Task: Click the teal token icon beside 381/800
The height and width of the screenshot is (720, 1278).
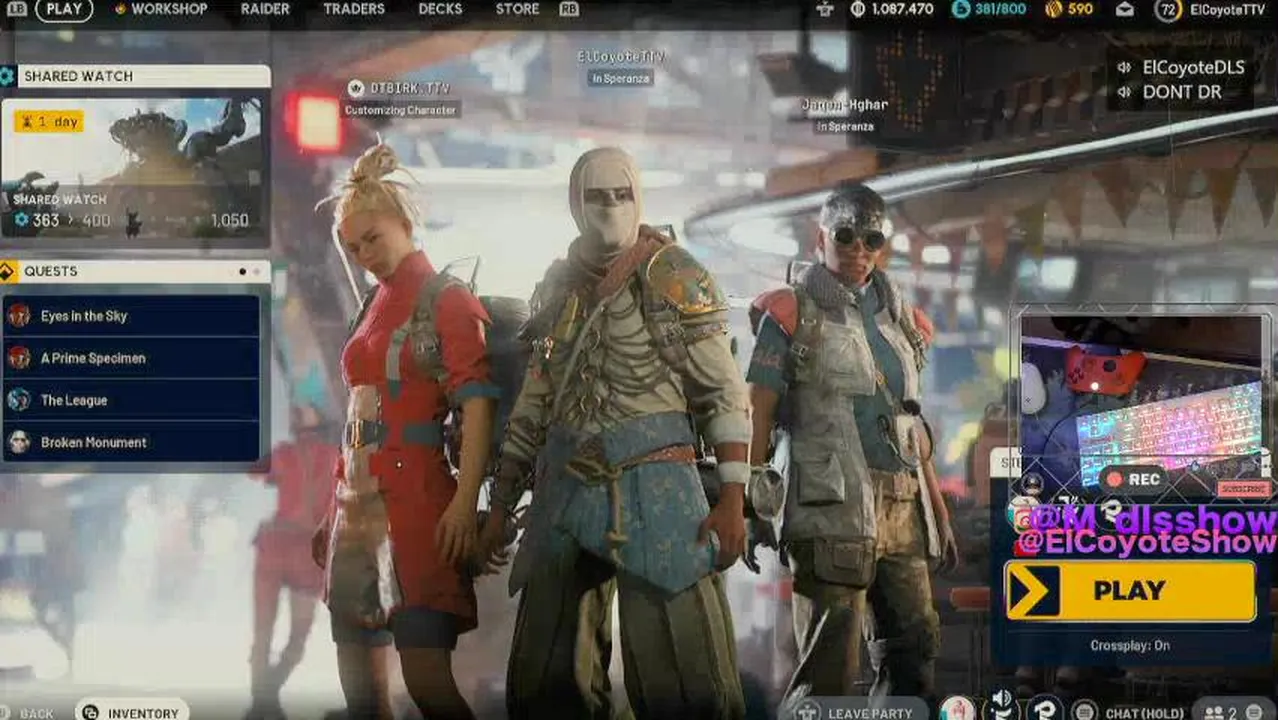Action: (961, 9)
